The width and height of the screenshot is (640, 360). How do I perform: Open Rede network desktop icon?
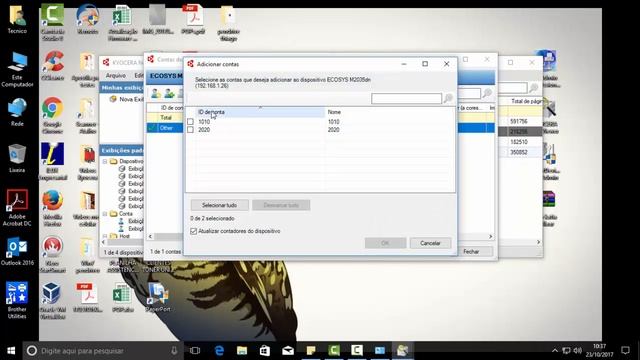[17, 112]
